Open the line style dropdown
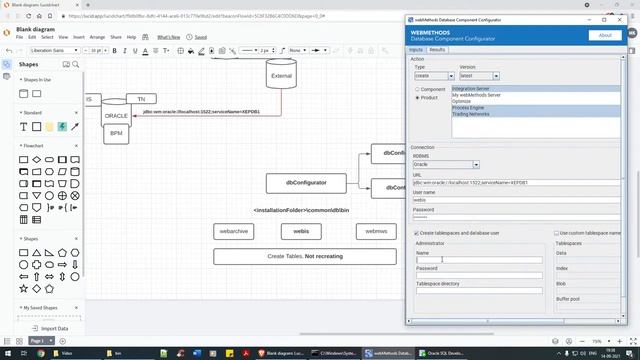This screenshot has width=640, height=360. pos(249,51)
